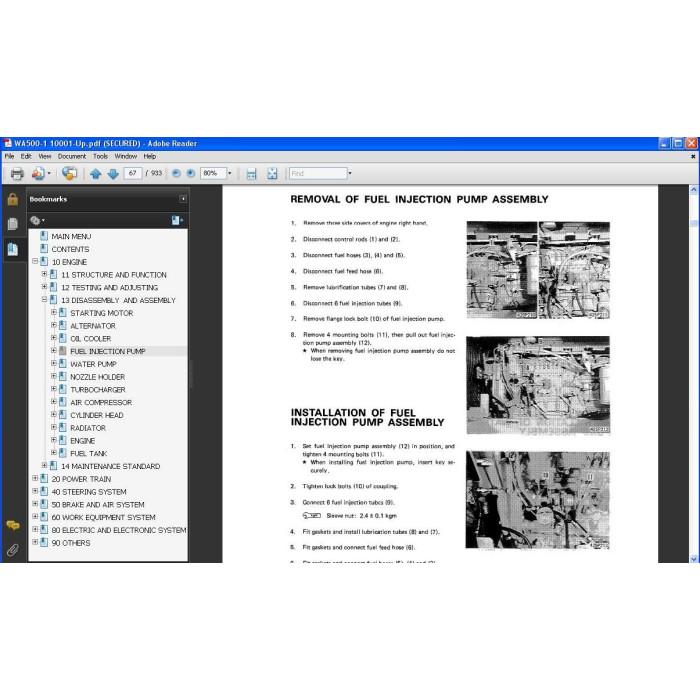Open the Document menu

point(72,156)
